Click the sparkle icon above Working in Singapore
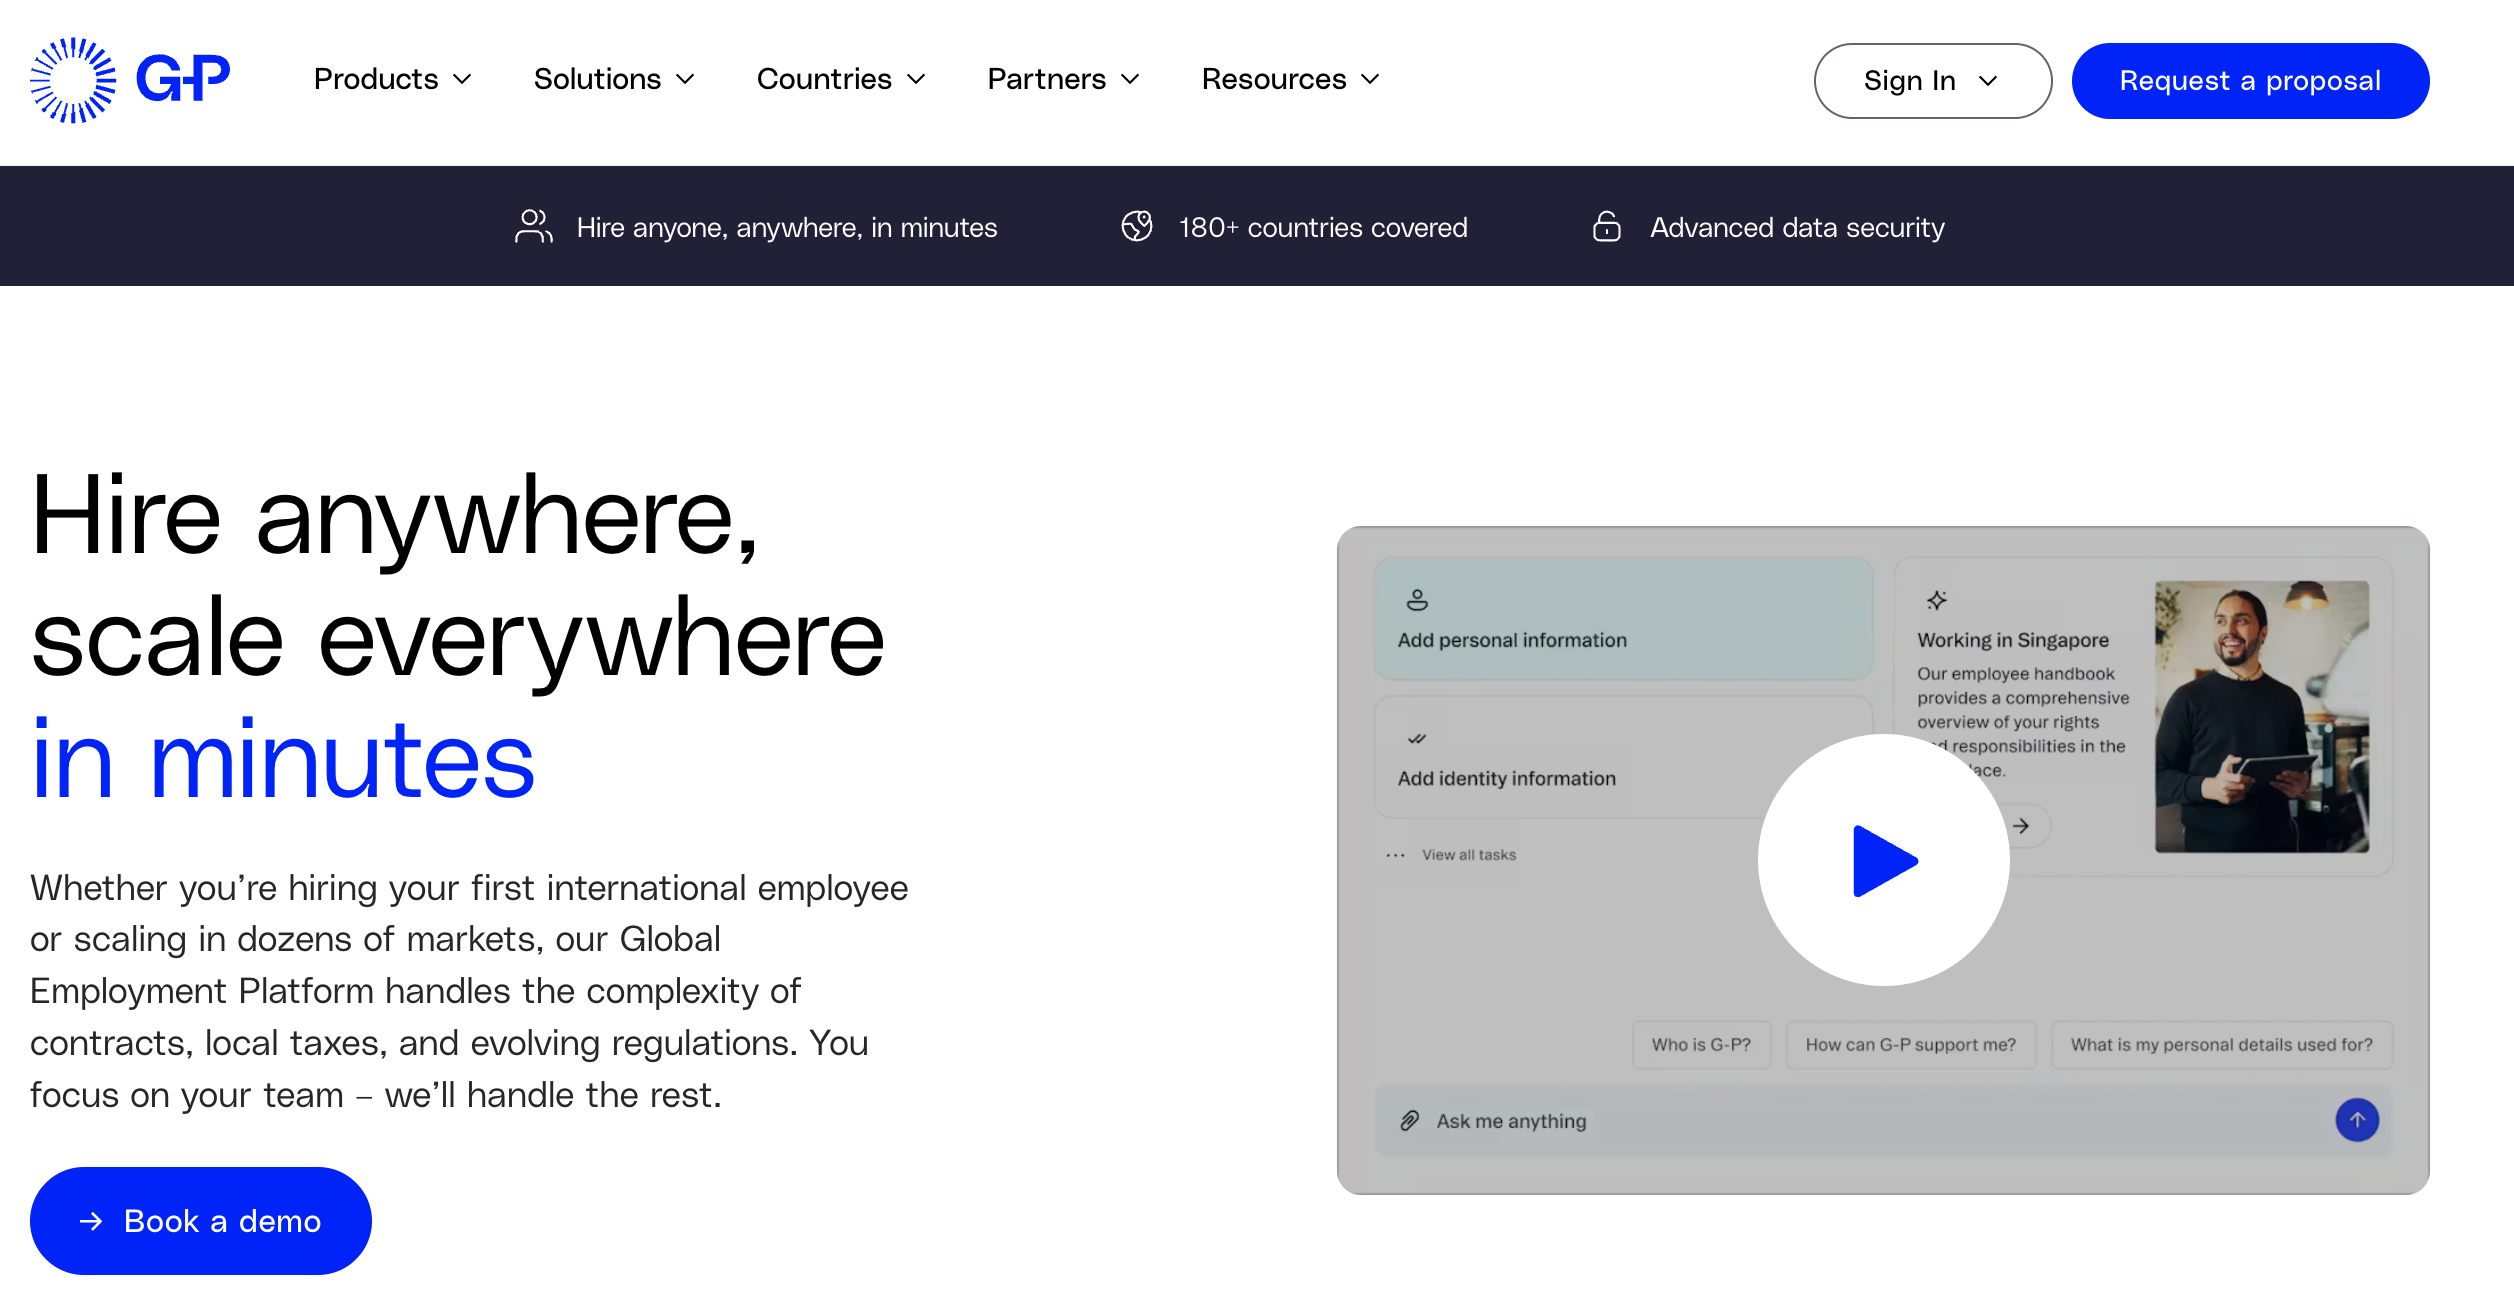The image size is (2514, 1310). coord(1937,600)
